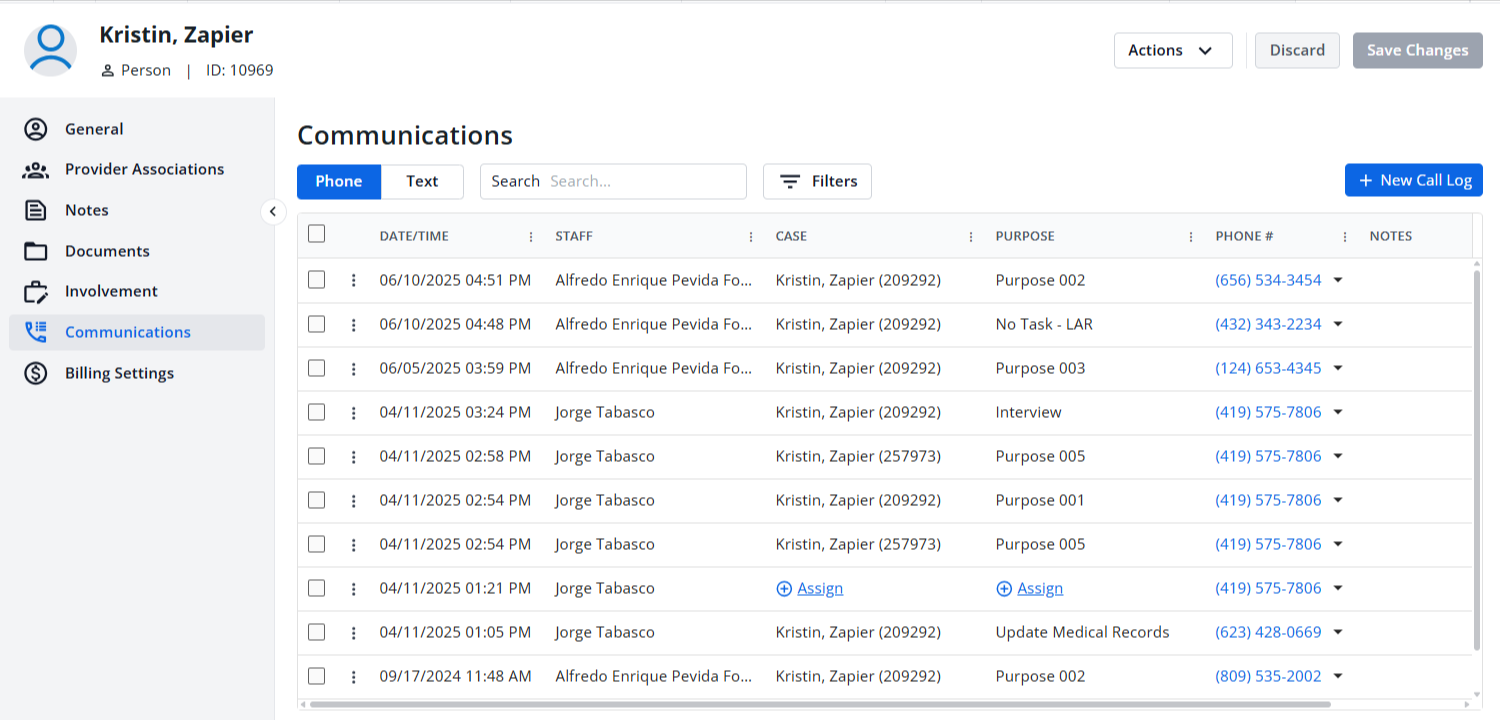Click 'Kristin, Zapier (257973)' in 02:58 PM row
The width and height of the screenshot is (1500, 720).
coord(858,456)
